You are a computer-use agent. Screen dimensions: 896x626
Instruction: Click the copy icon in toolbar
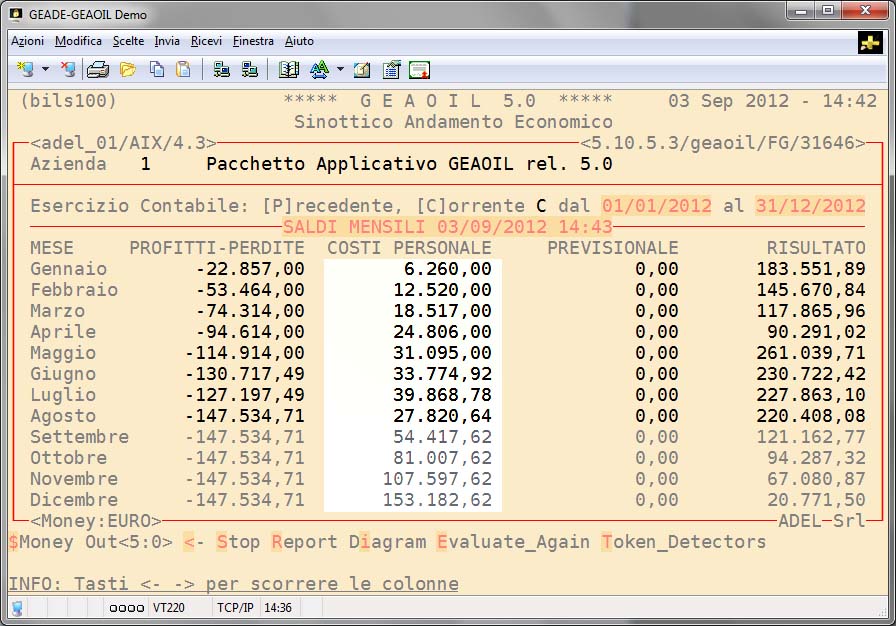tap(157, 70)
